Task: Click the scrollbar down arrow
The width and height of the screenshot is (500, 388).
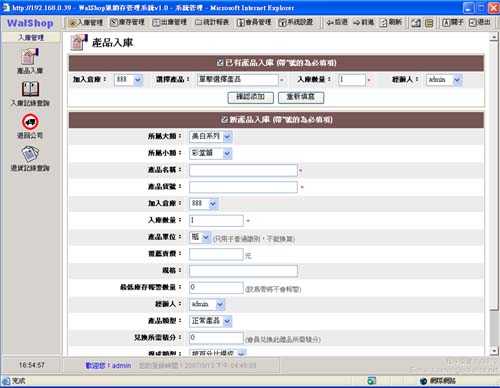Action: pos(494,351)
